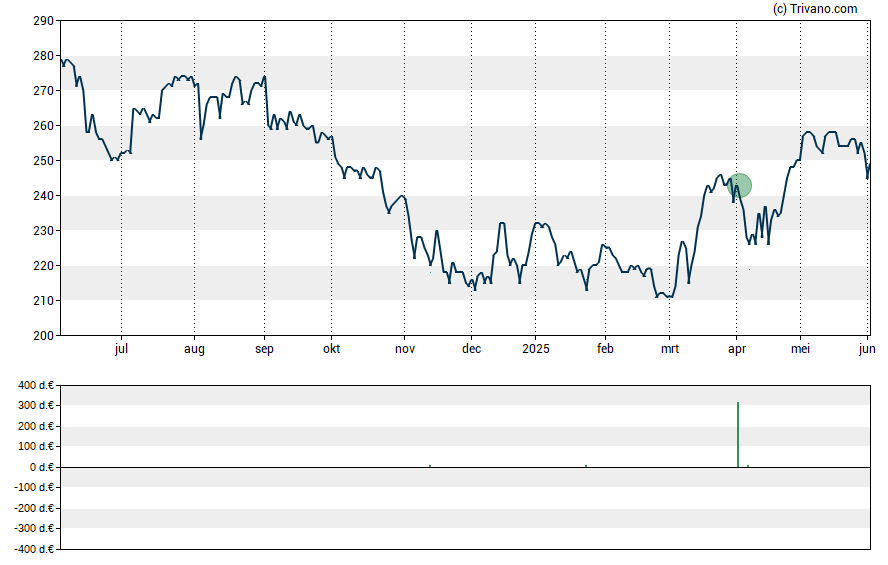Click the 'feb' month label
Viewport: 888px width, 565px height.
coord(605,349)
